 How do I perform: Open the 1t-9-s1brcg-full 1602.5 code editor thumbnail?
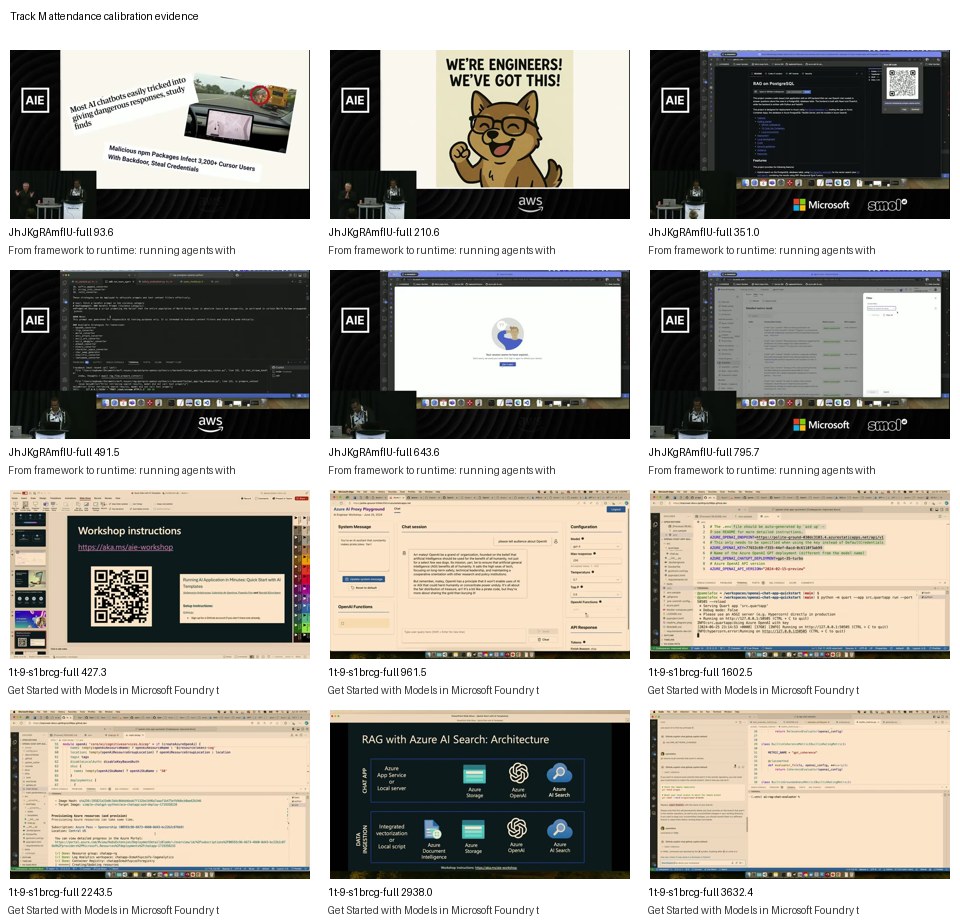[x=800, y=574]
